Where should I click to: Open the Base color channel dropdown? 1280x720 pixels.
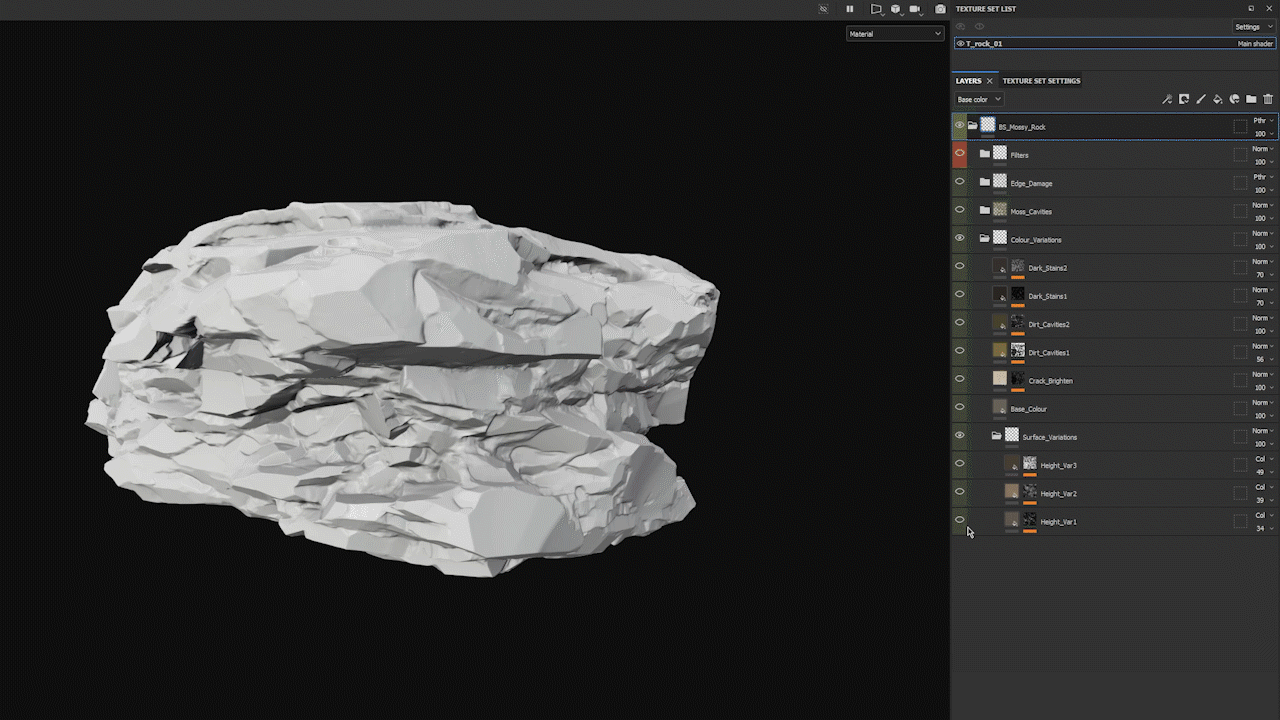(978, 99)
